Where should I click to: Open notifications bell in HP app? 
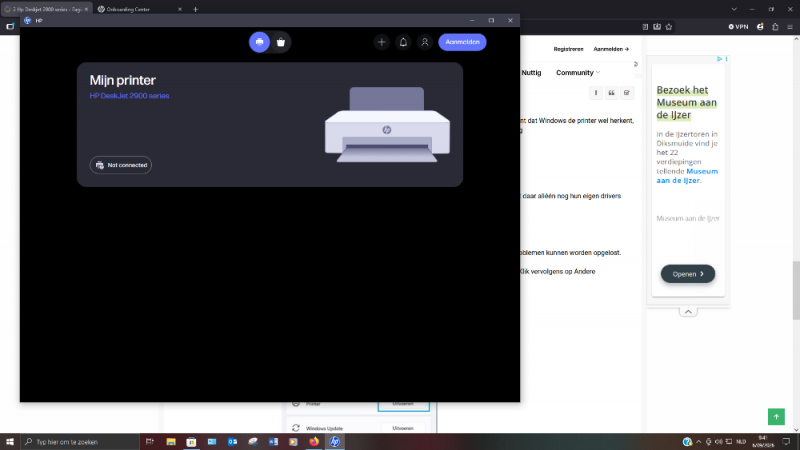403,42
